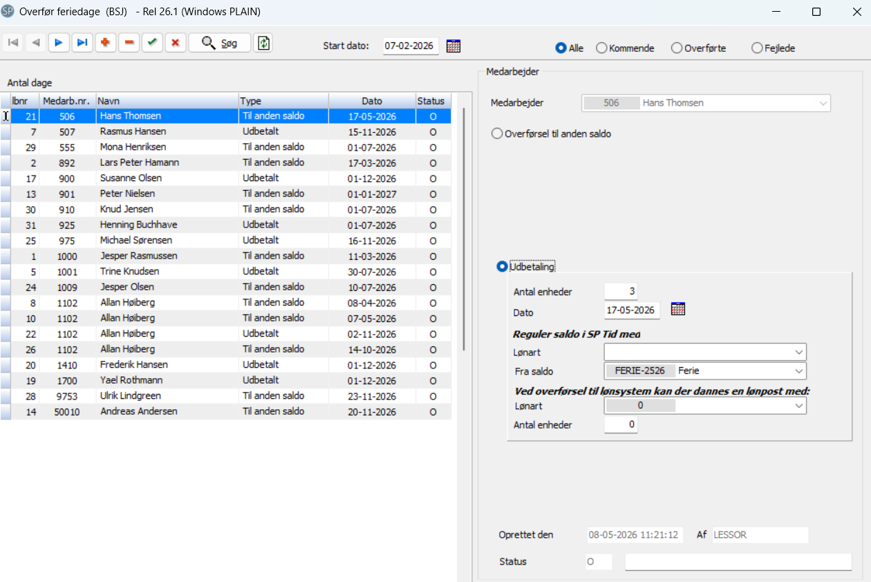Select the Alle filter radio button
Screen dimensions: 871x582
561,48
